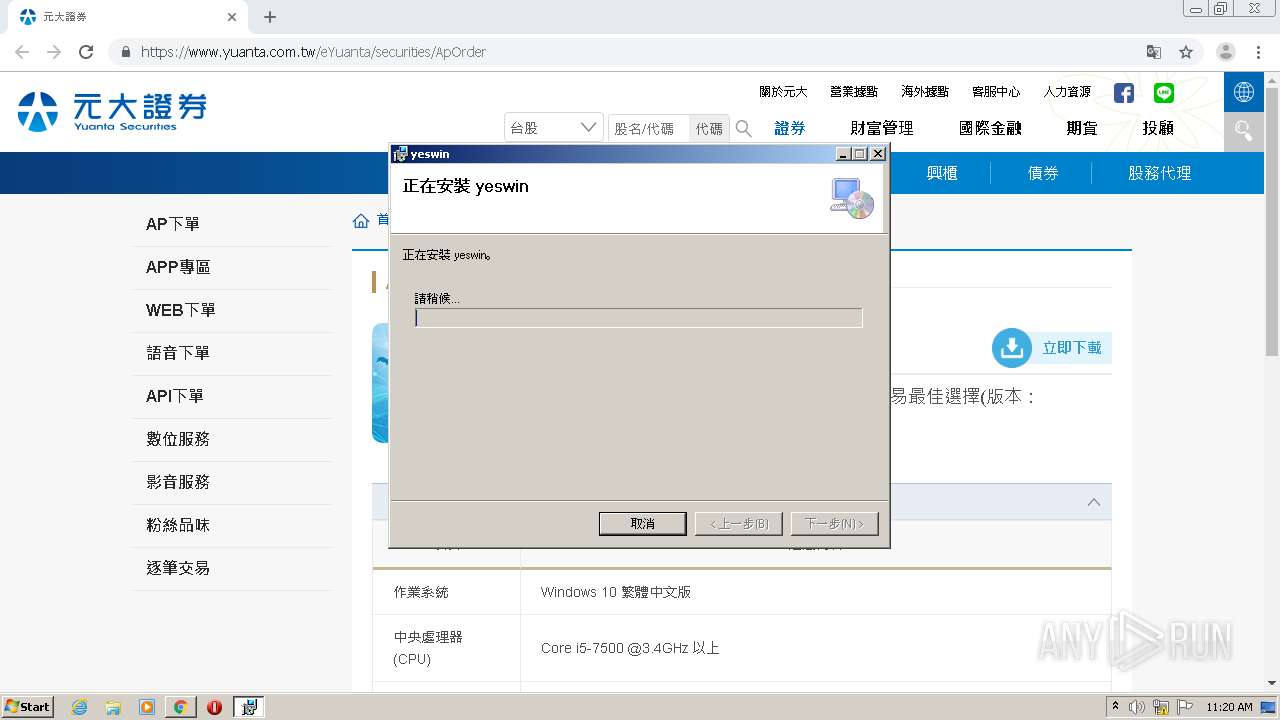Open the 關於元大 link

tap(783, 92)
